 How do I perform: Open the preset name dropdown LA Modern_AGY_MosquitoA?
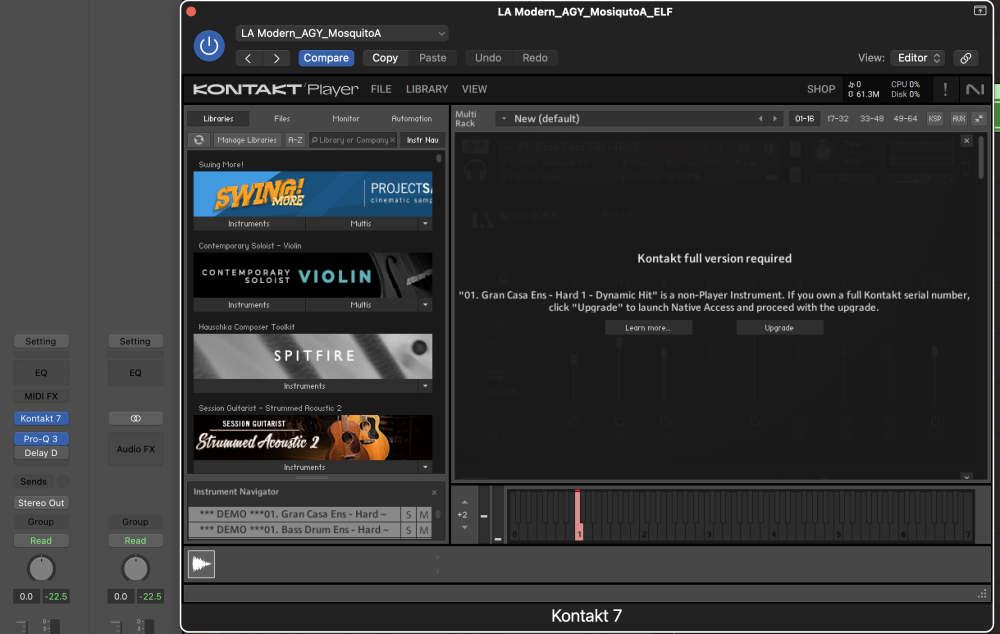point(342,33)
